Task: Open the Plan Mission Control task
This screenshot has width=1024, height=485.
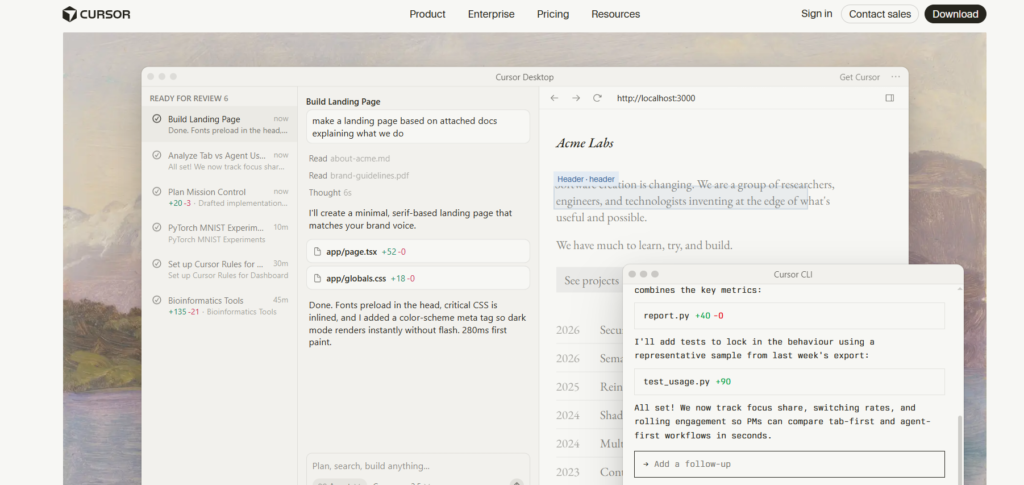Action: (x=219, y=197)
